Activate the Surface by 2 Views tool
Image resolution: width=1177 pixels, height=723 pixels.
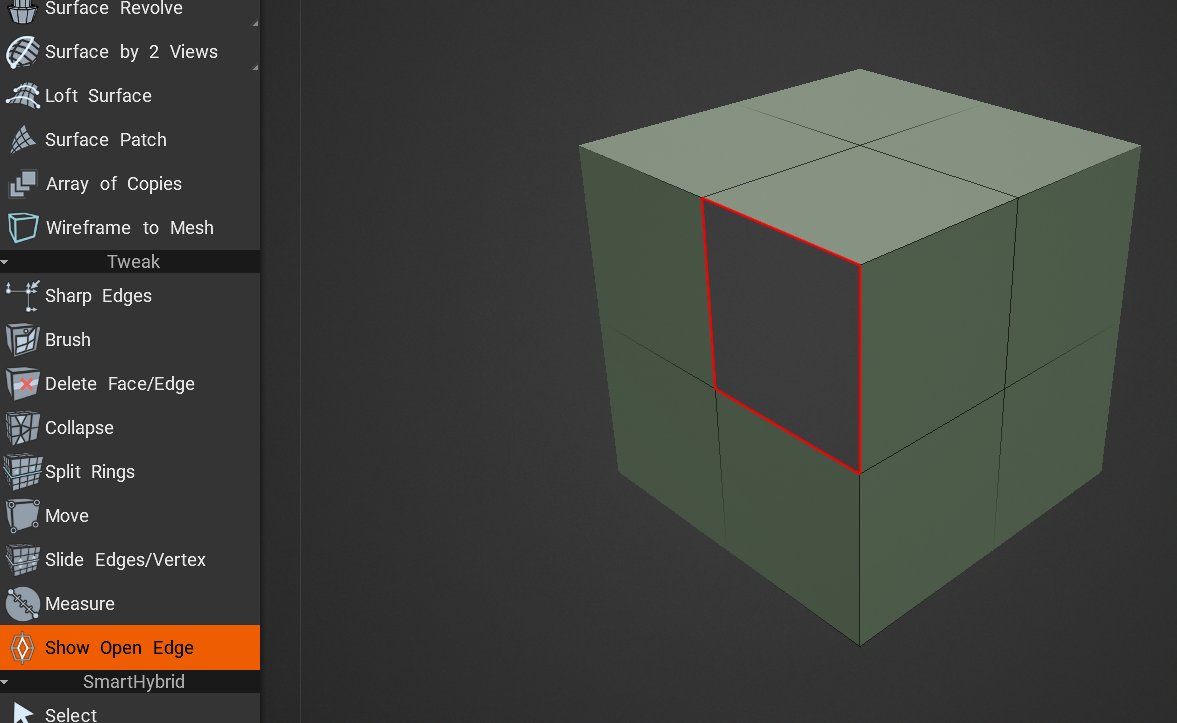click(130, 52)
